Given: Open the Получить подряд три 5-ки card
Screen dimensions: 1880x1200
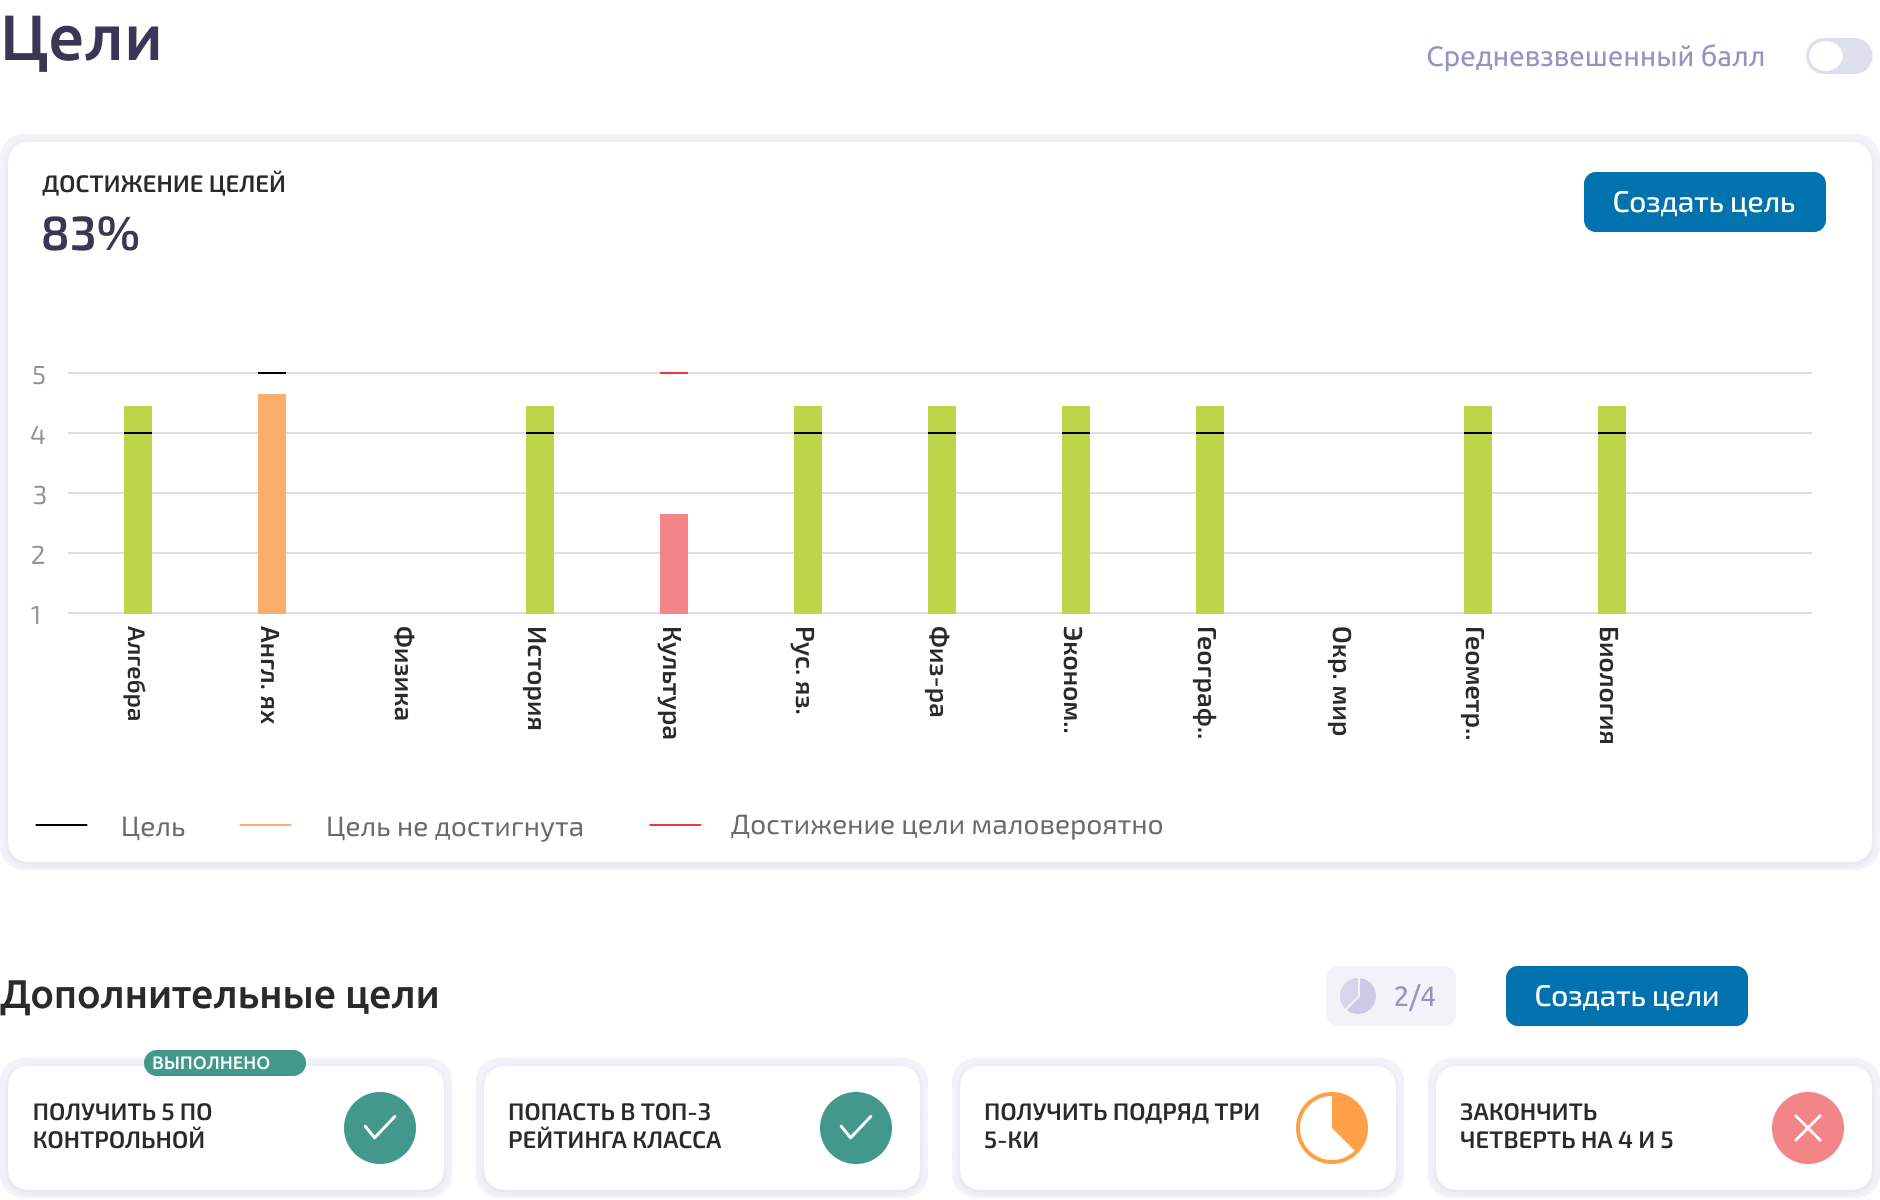Looking at the screenshot, I should (x=1178, y=1128).
